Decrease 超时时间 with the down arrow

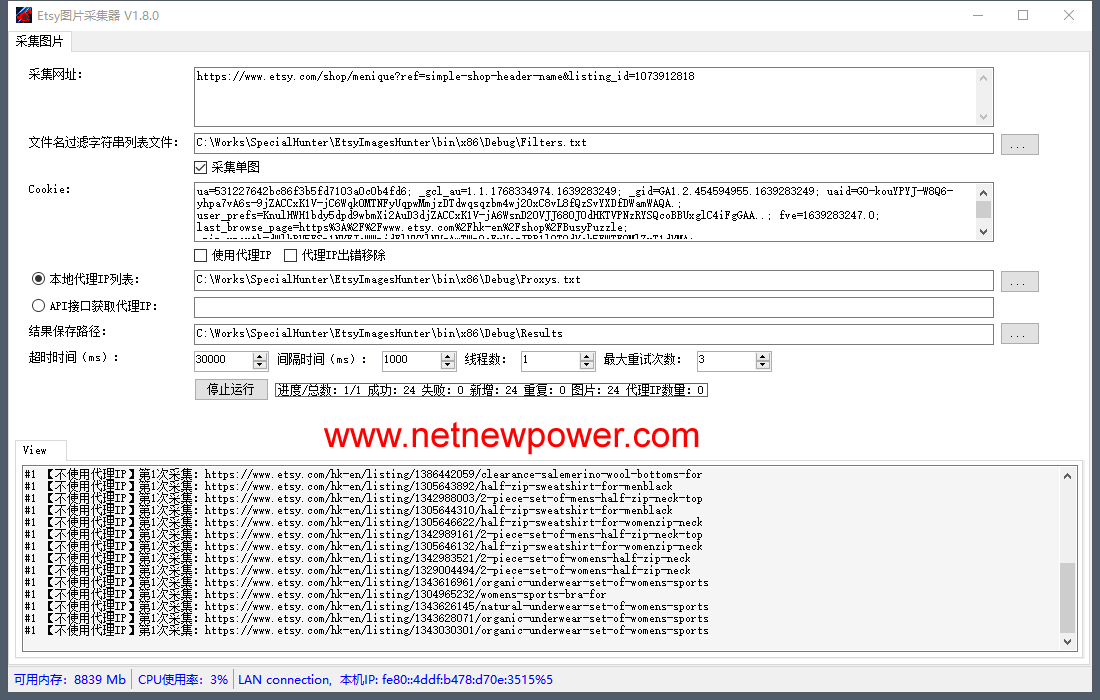click(260, 365)
